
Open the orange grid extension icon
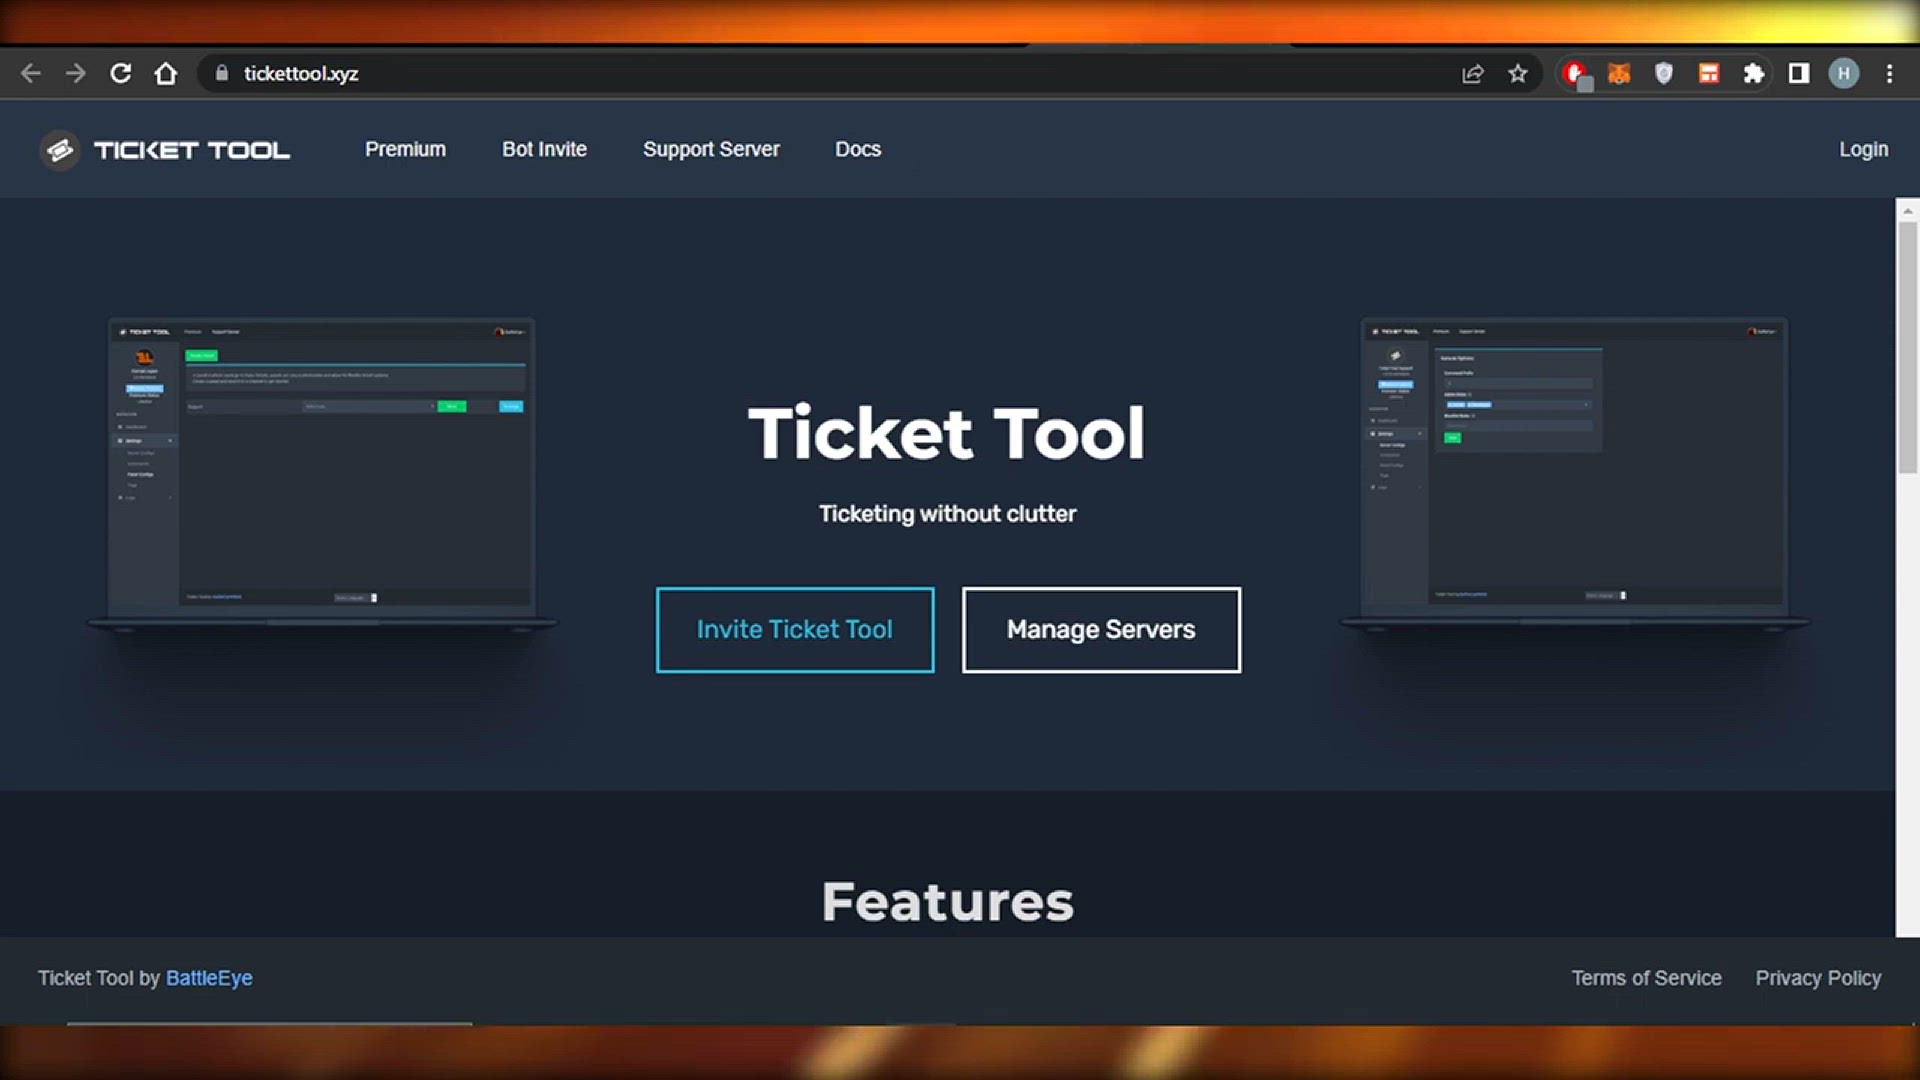1709,73
